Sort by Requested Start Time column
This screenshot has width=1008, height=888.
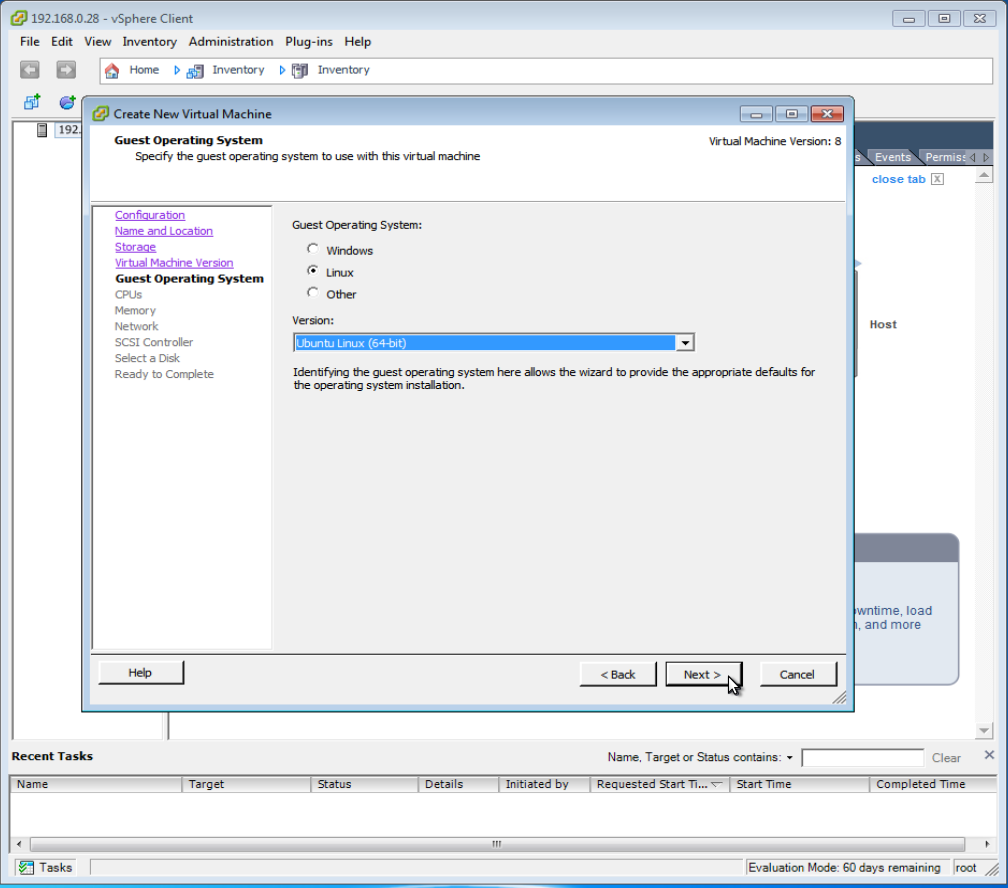[x=660, y=784]
